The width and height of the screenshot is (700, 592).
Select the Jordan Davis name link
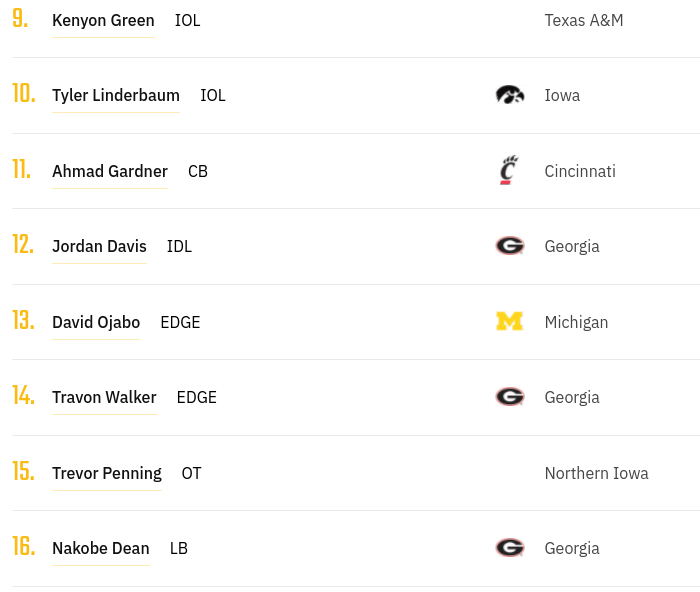pyautogui.click(x=99, y=246)
